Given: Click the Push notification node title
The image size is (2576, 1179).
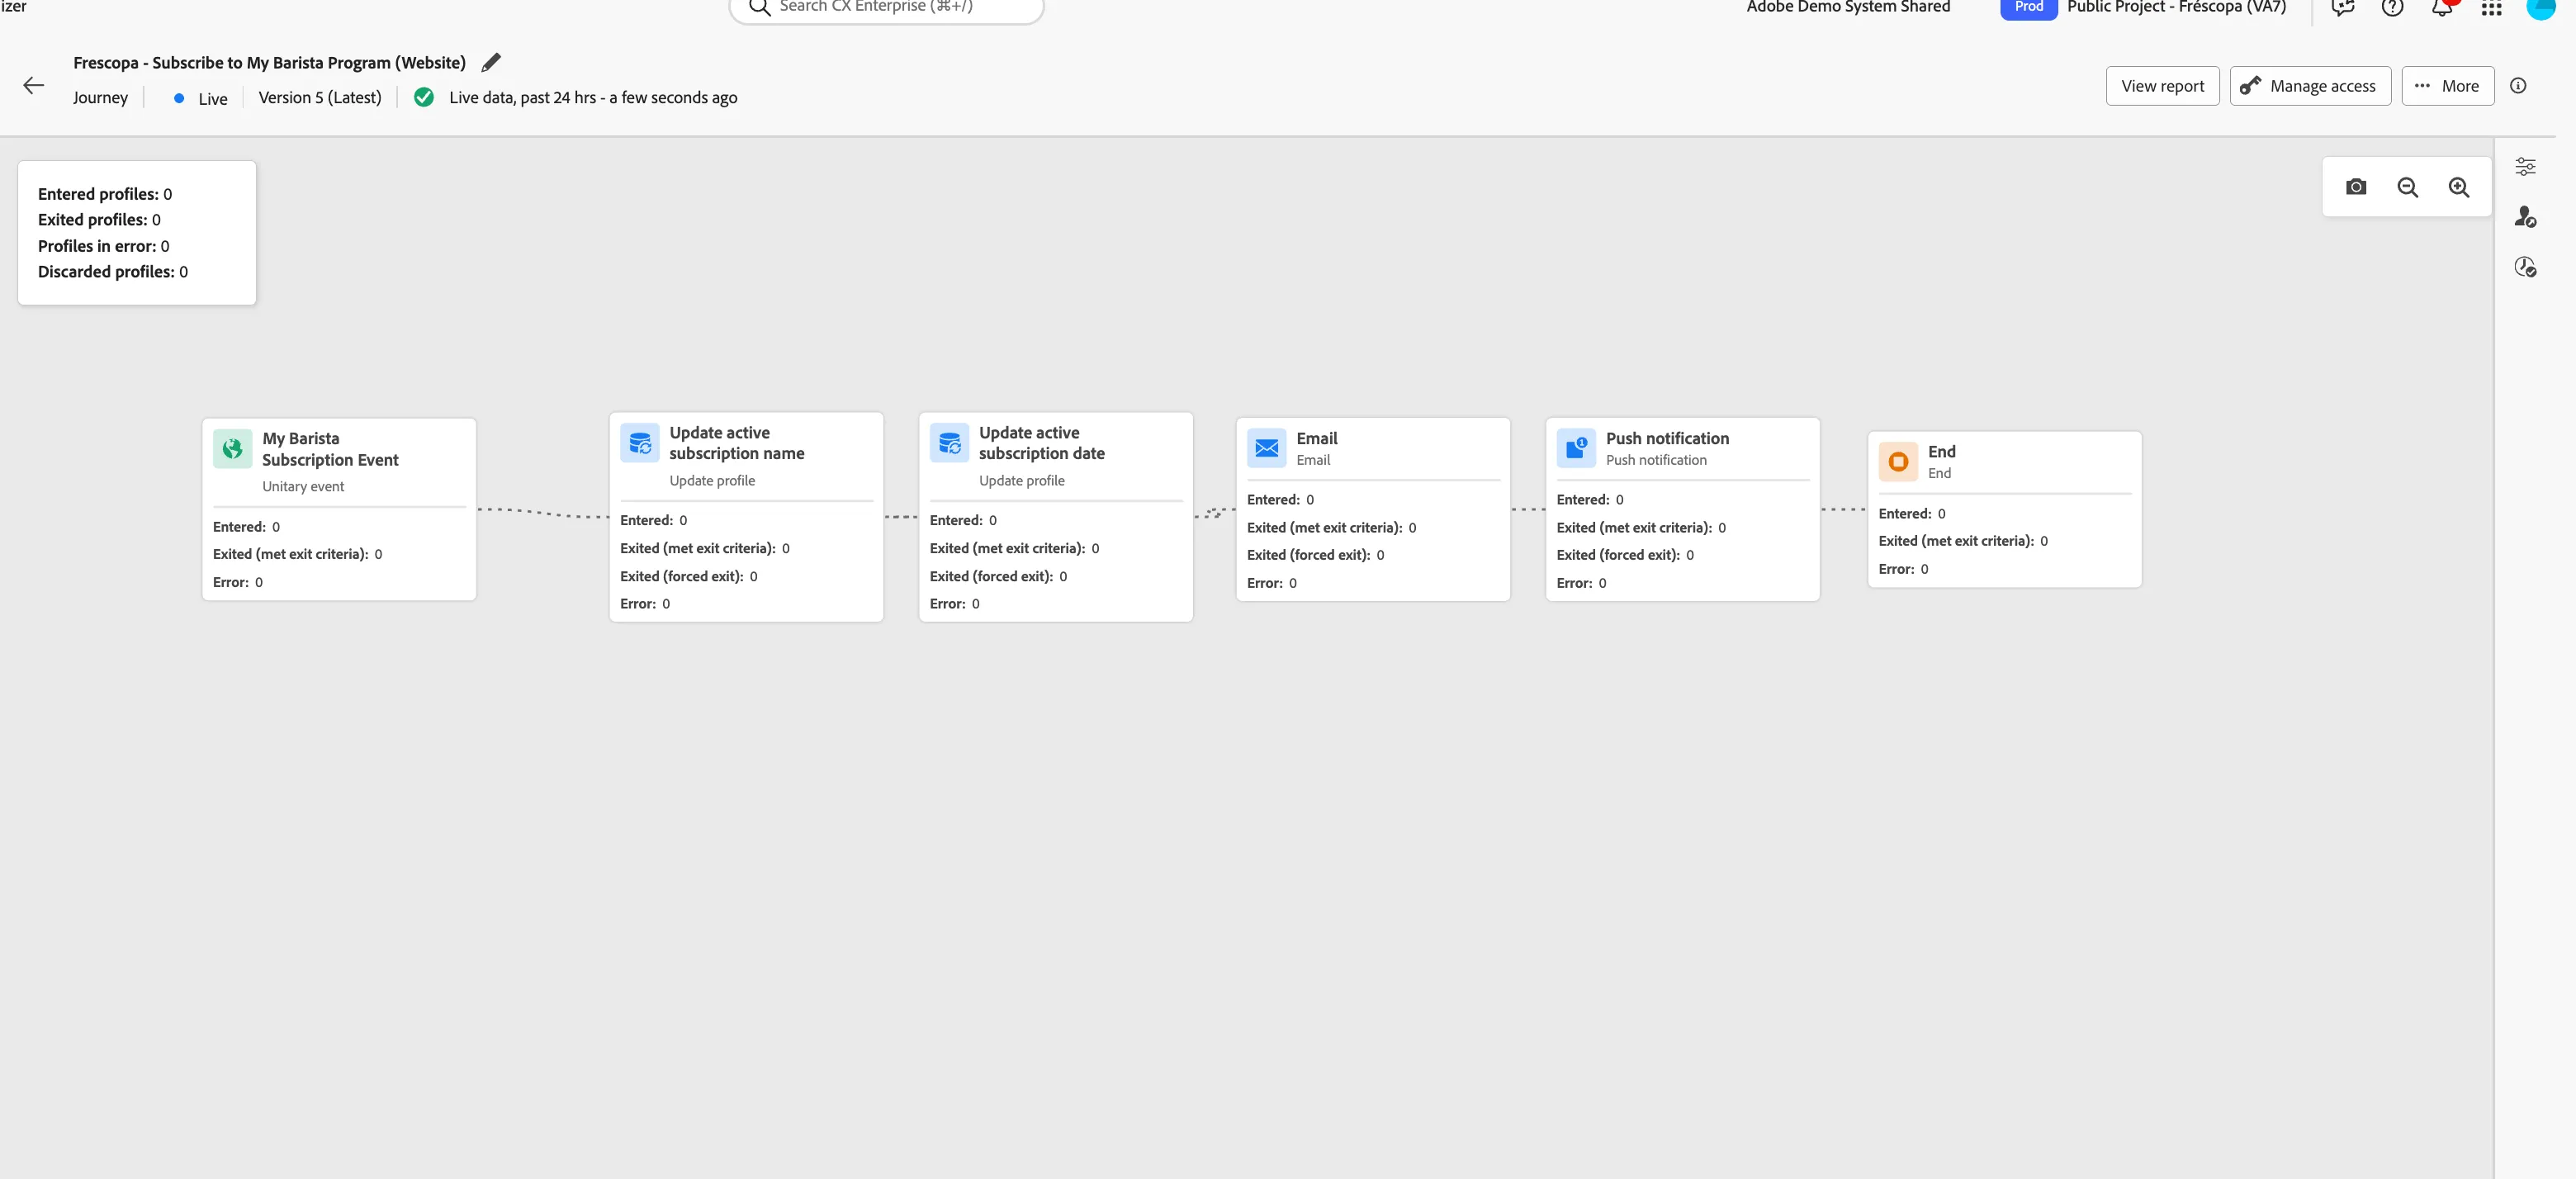Looking at the screenshot, I should coord(1667,438).
